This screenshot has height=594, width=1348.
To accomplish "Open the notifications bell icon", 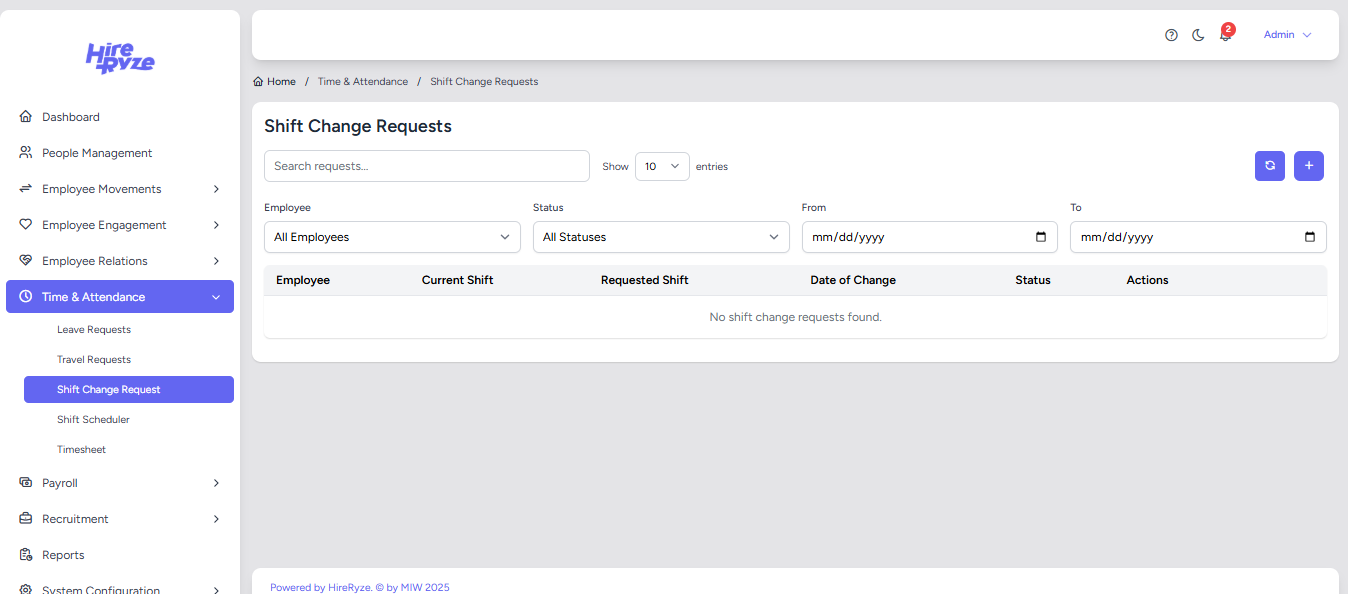I will [x=1225, y=35].
